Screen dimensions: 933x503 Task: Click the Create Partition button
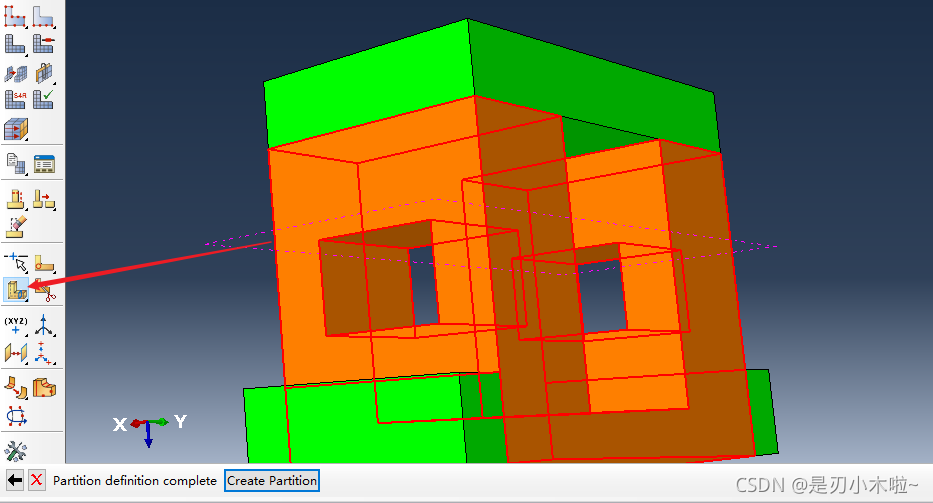tap(272, 481)
